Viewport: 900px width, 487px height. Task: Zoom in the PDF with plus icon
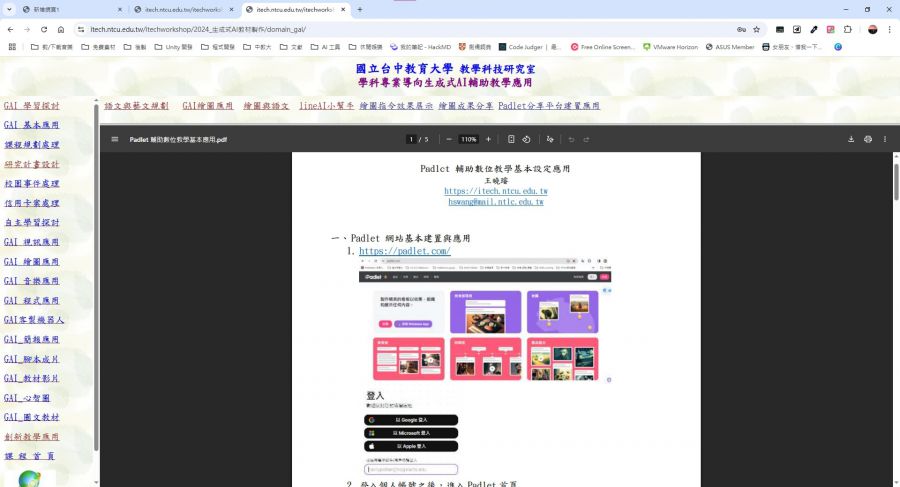[x=488, y=139]
